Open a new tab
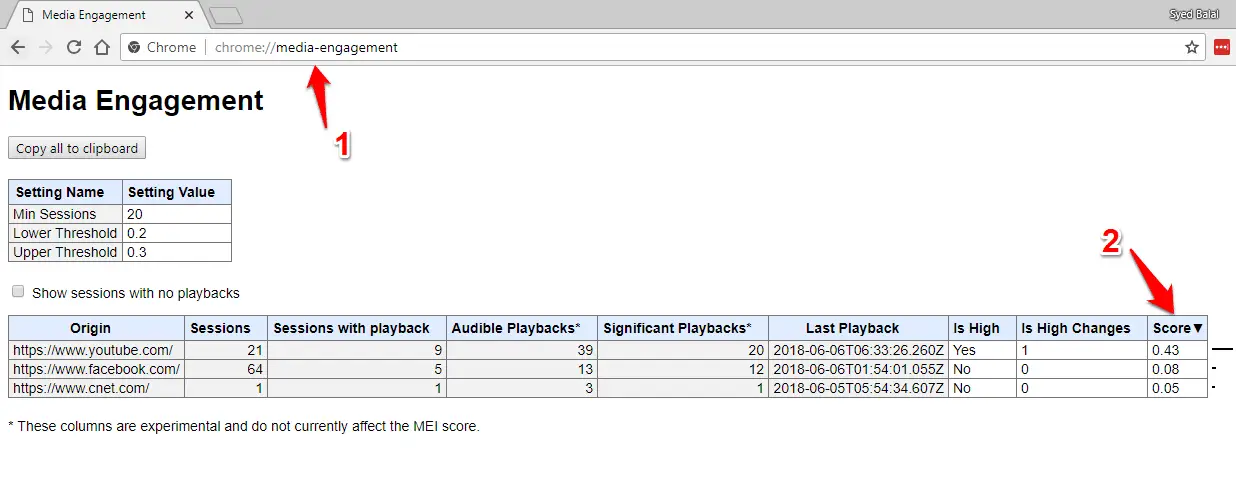The height and width of the screenshot is (488, 1236). coord(227,15)
